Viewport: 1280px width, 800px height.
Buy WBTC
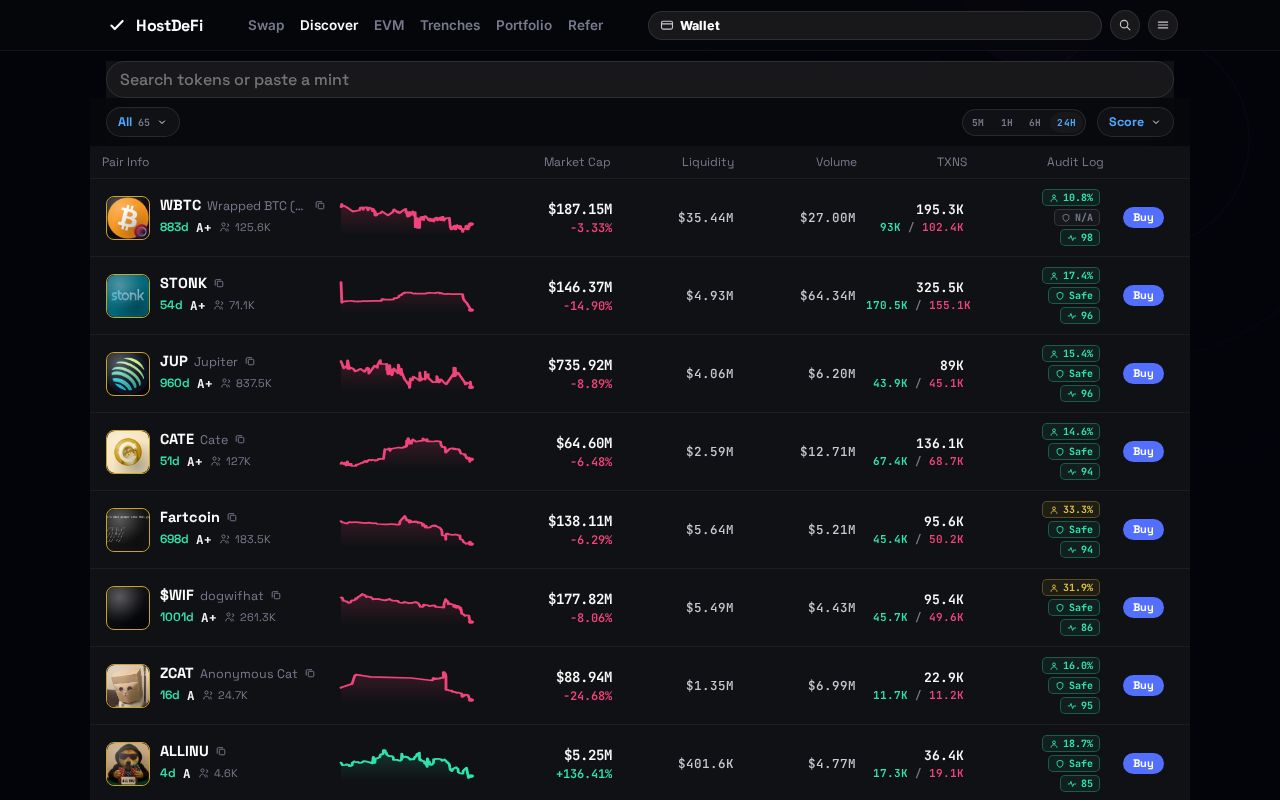[1143, 217]
